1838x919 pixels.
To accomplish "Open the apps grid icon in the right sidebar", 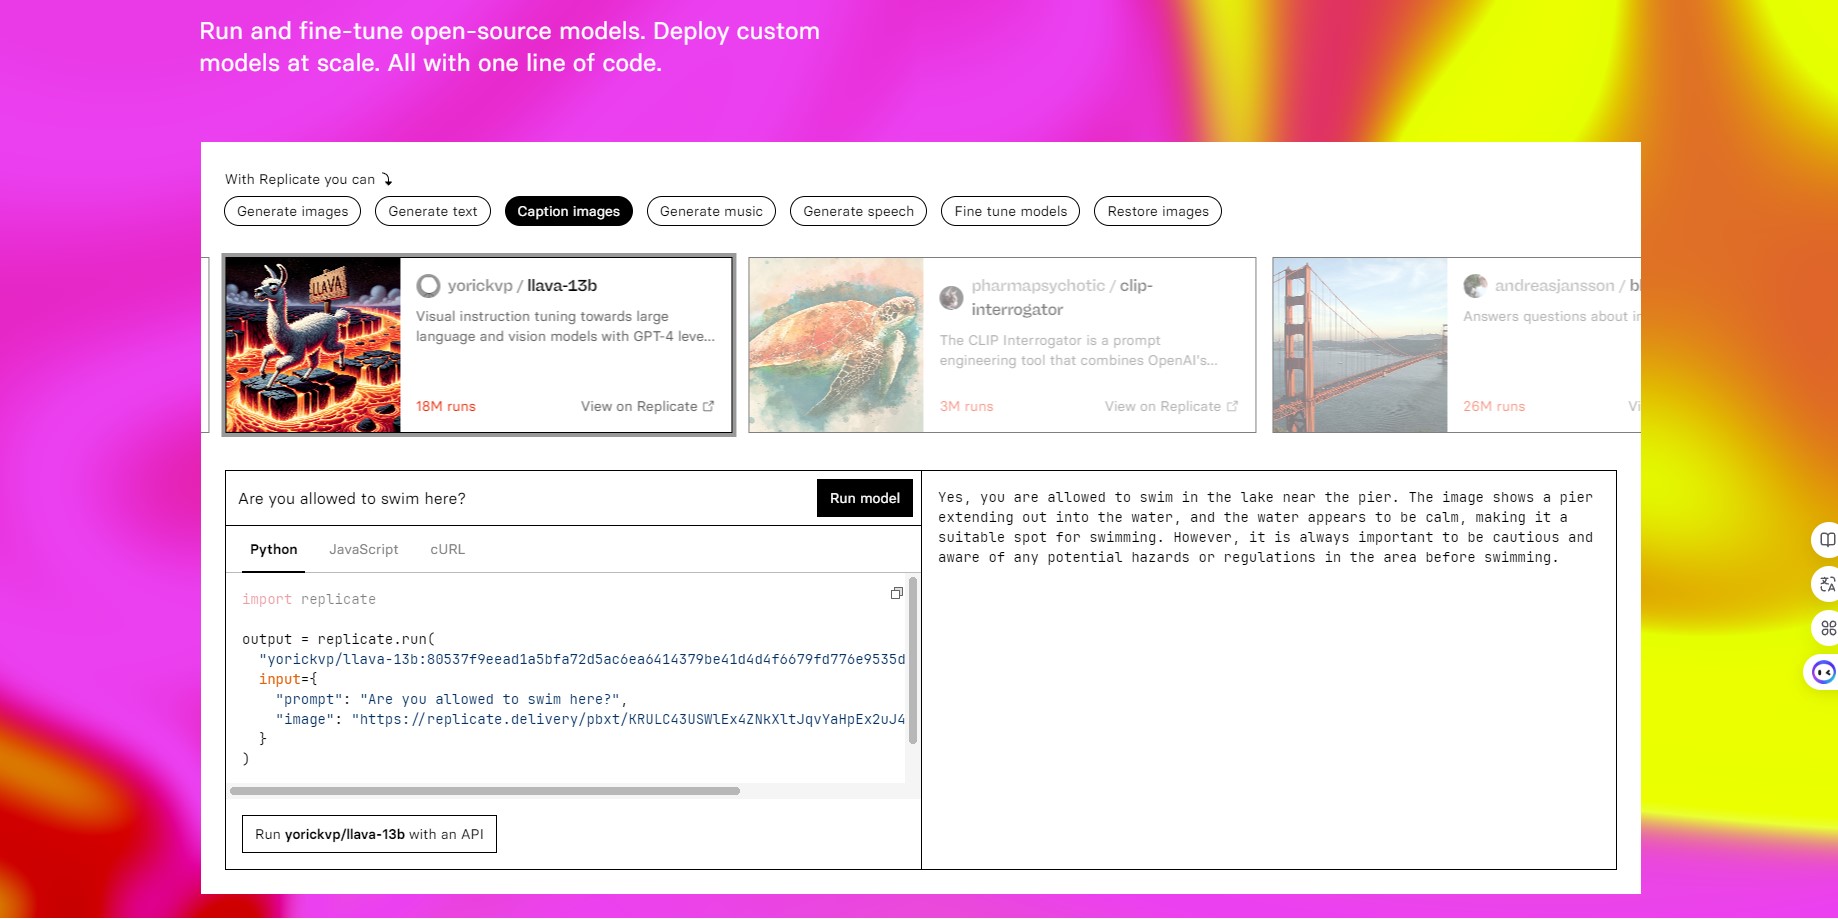I will click(1826, 628).
